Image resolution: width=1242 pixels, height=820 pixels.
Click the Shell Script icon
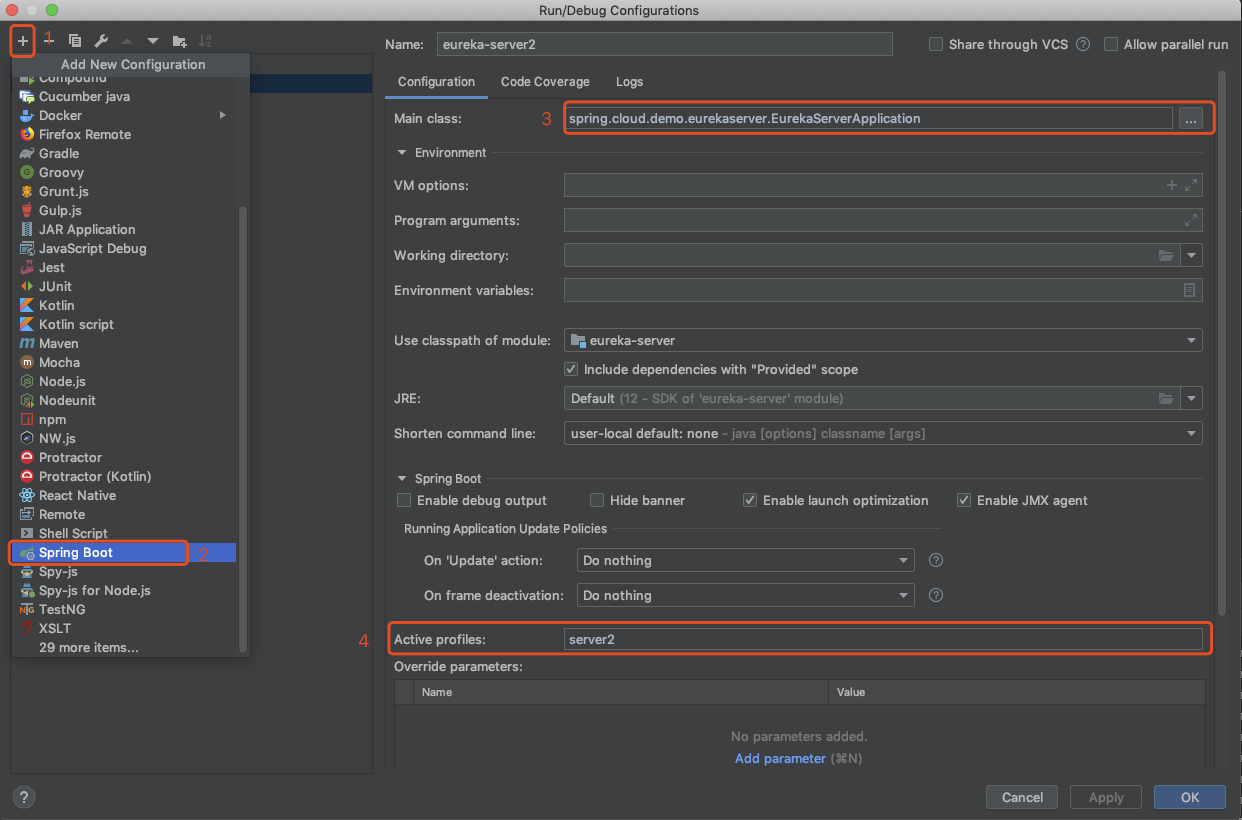click(27, 534)
